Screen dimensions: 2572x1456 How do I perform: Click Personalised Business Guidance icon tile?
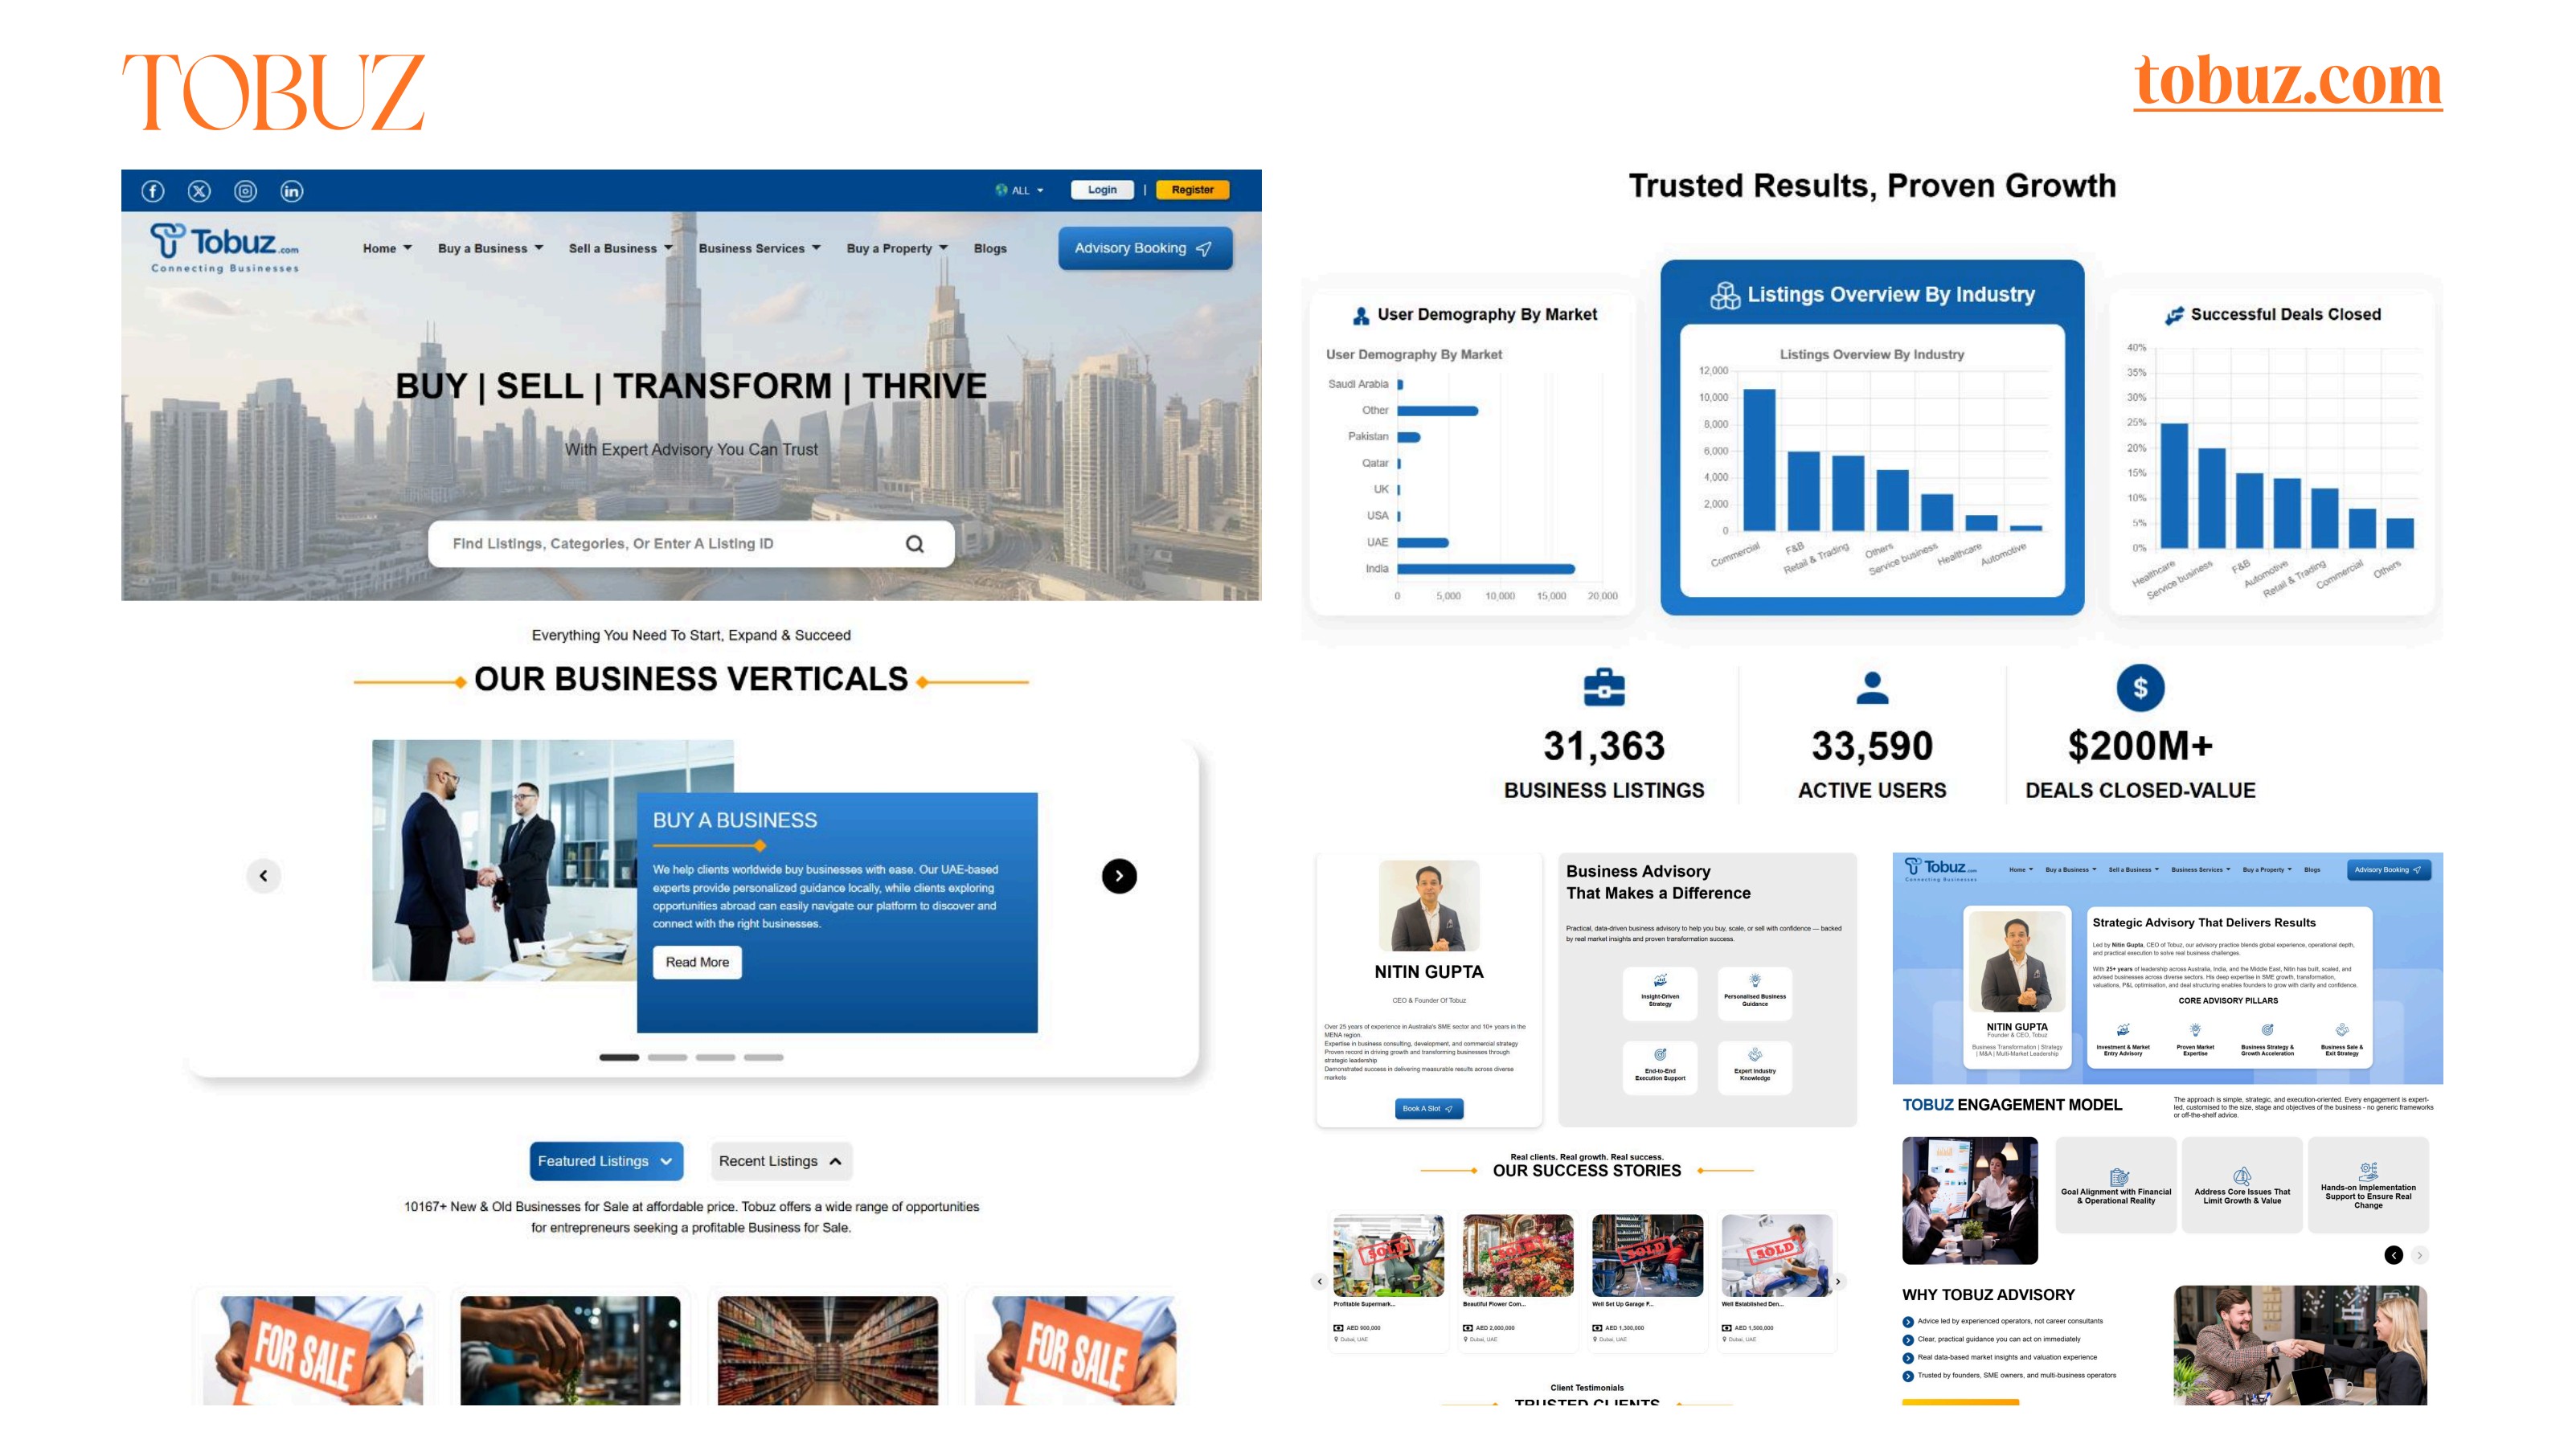coord(1755,992)
